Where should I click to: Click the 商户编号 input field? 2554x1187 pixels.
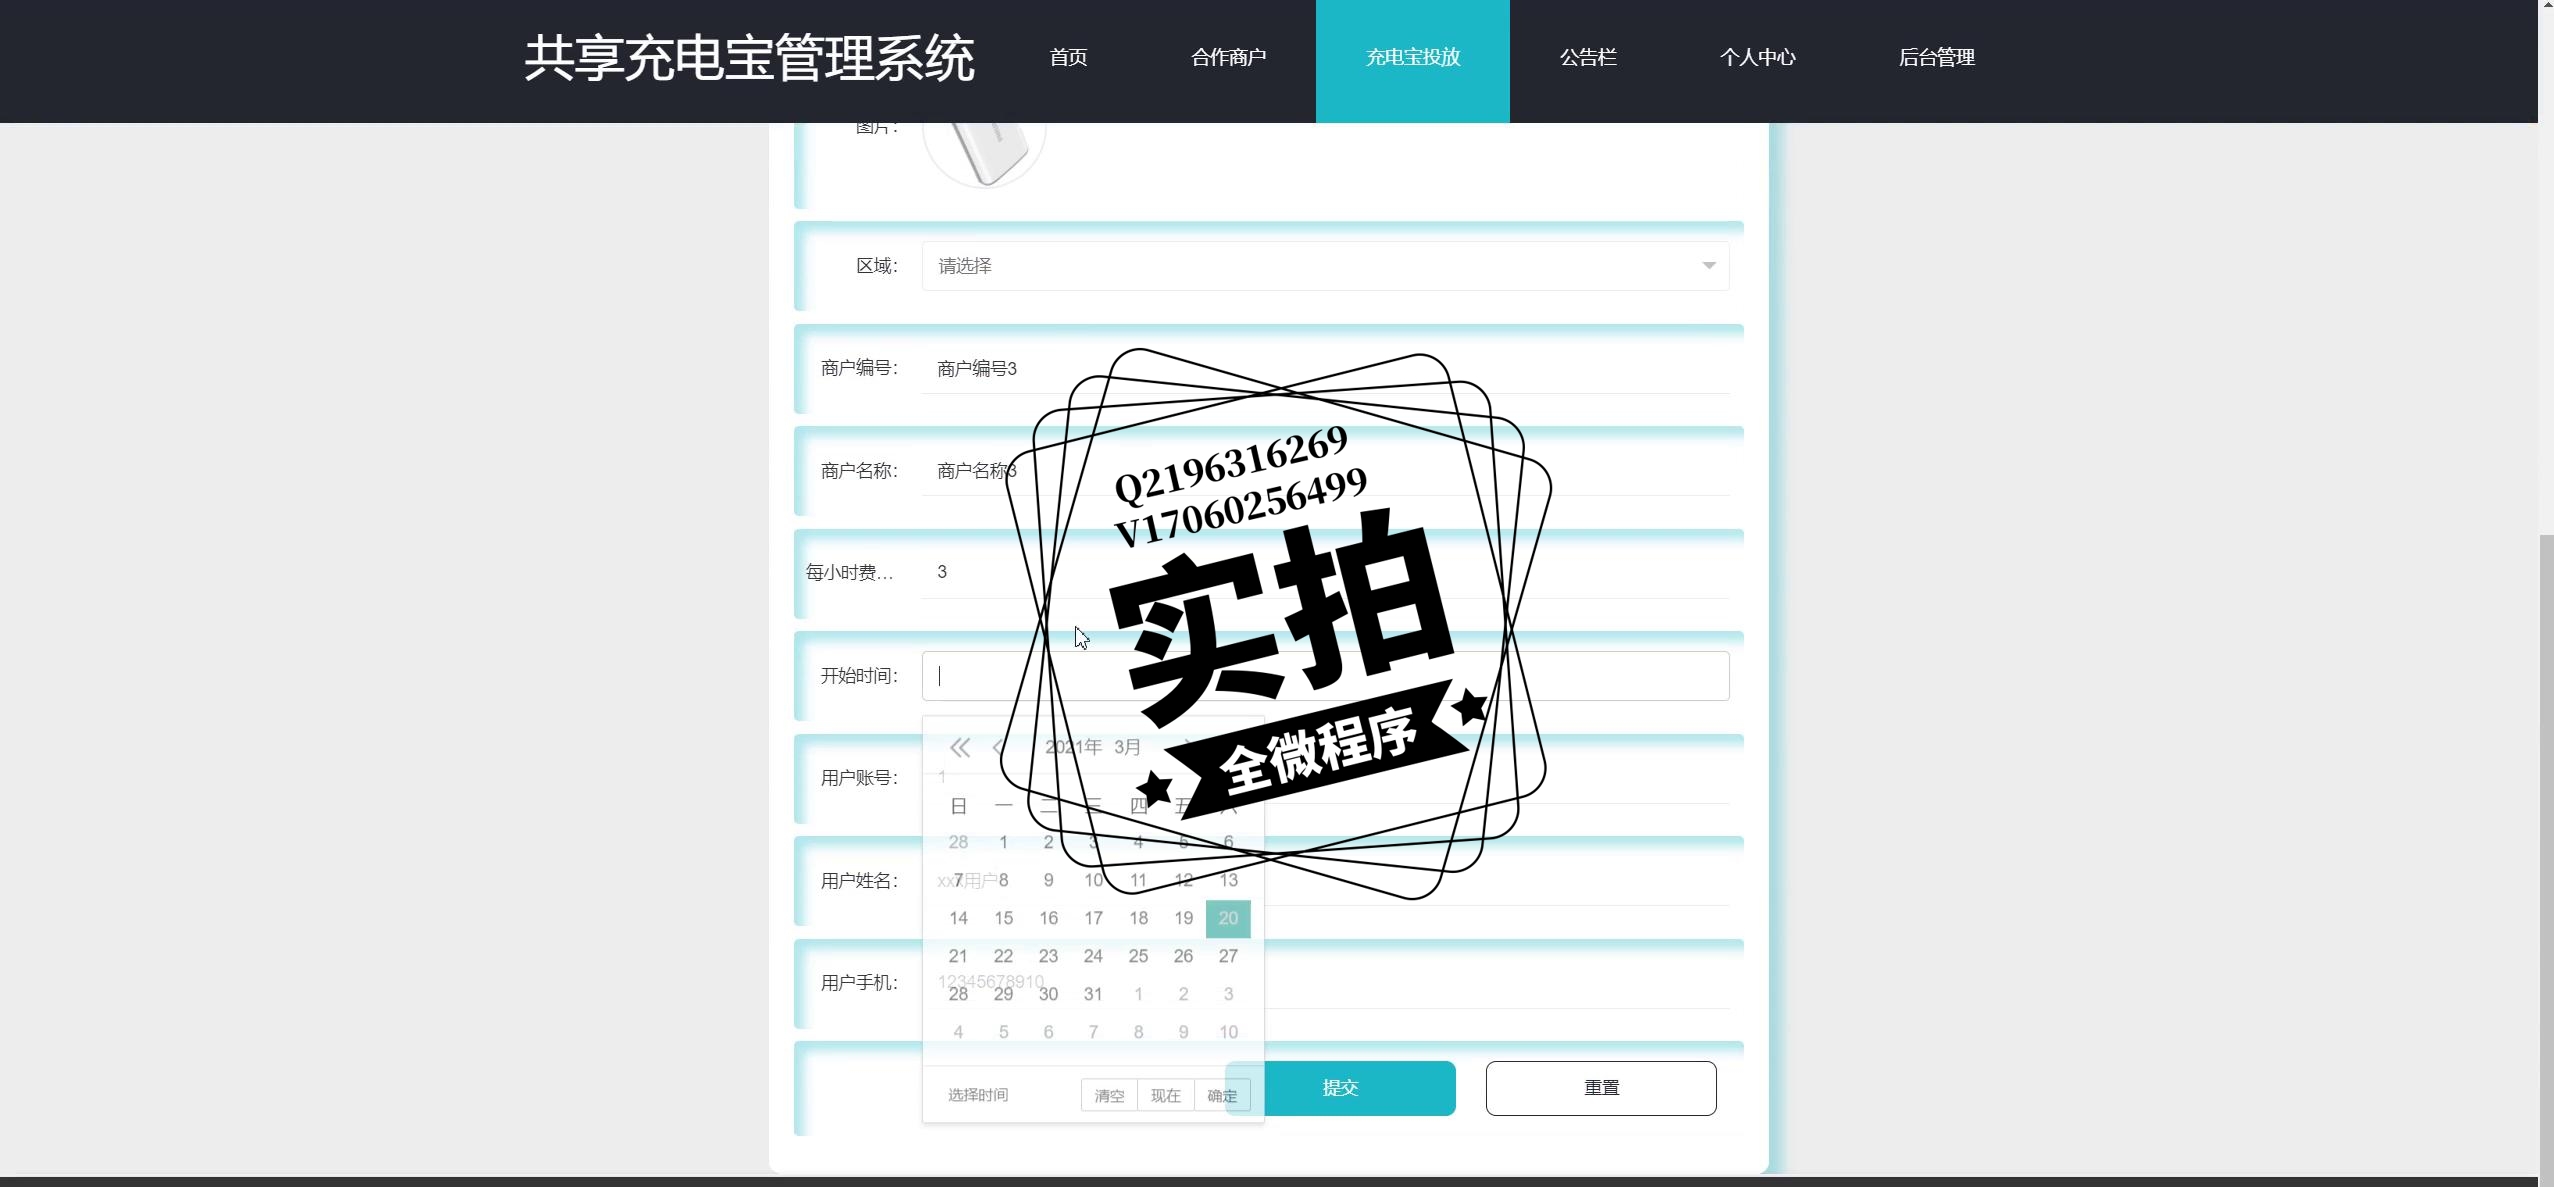tap(1325, 369)
